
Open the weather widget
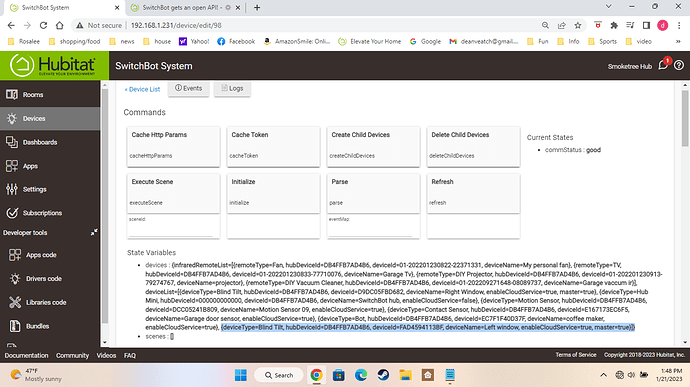(x=37, y=375)
